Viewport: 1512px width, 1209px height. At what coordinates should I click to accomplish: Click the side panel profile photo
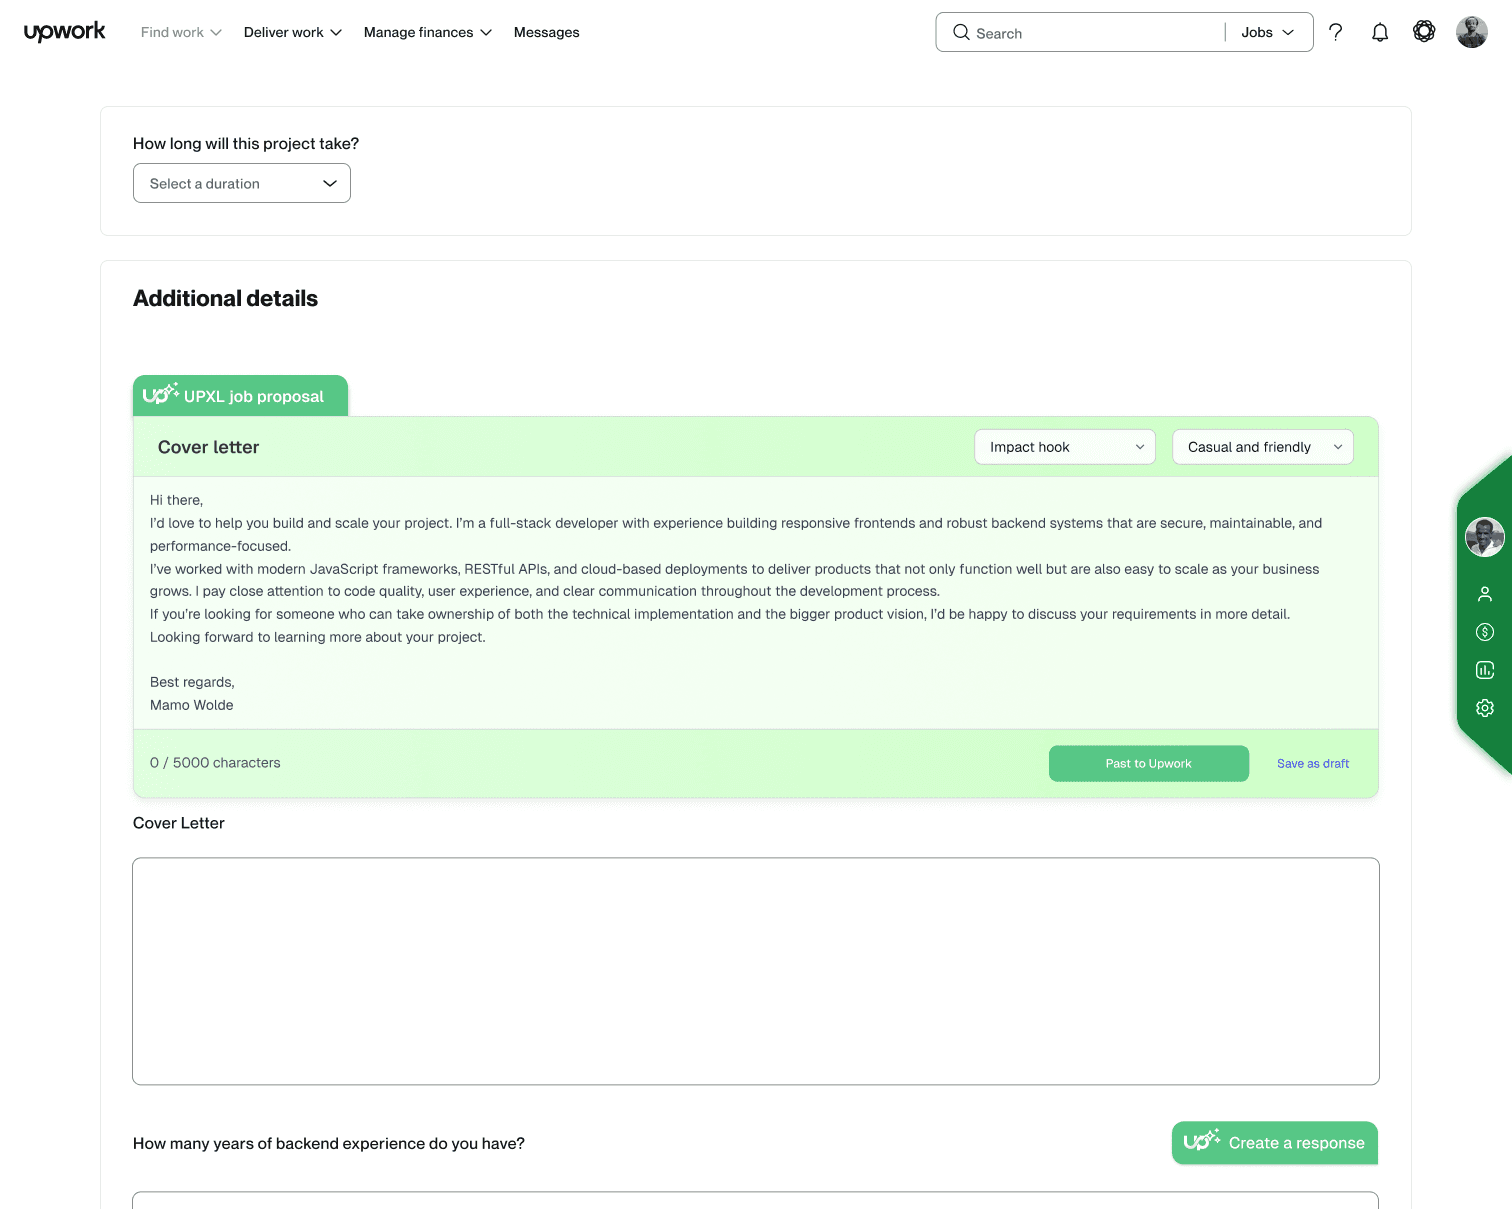point(1485,537)
